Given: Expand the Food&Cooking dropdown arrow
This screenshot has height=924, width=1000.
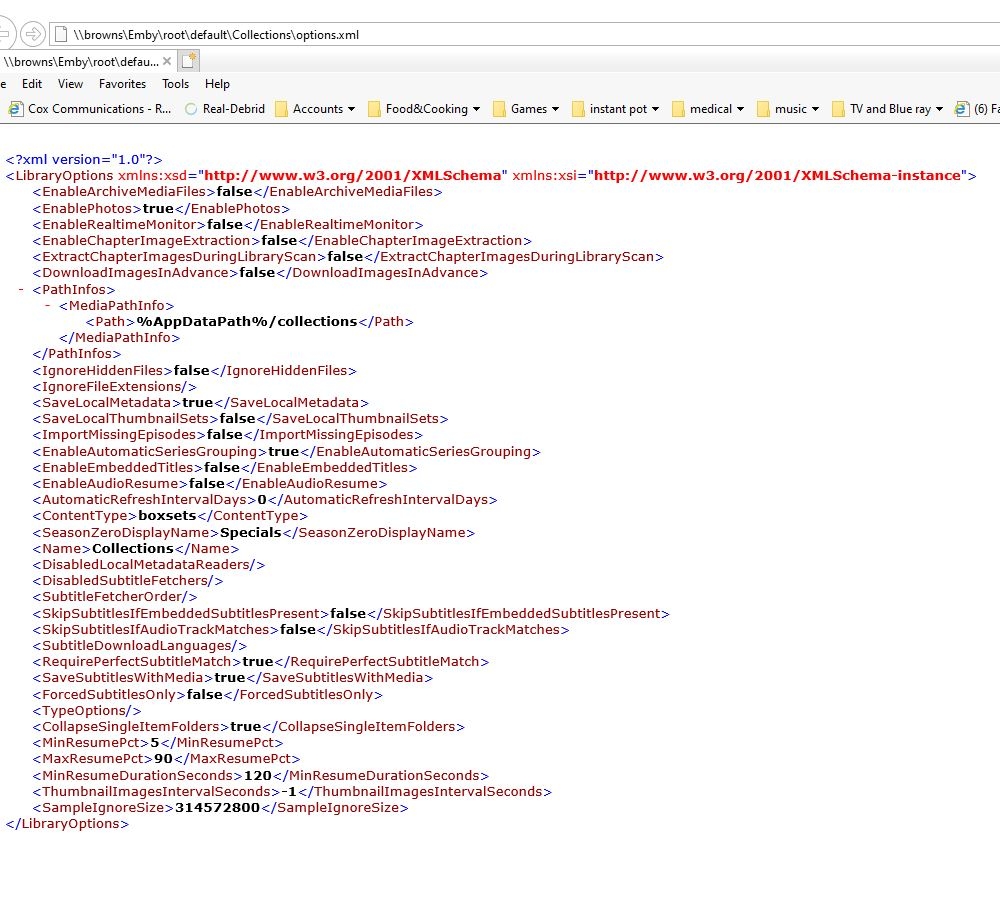Looking at the screenshot, I should click(x=476, y=109).
